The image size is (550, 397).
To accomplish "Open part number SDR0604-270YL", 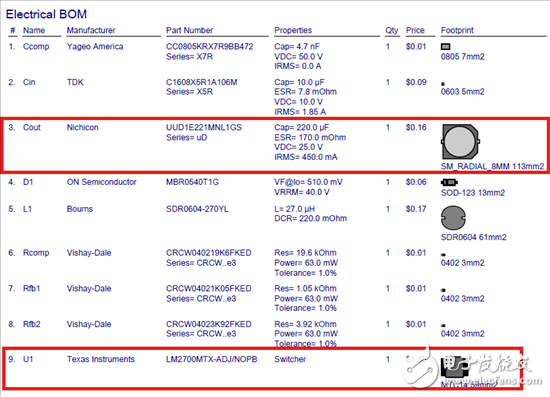I will (x=197, y=209).
